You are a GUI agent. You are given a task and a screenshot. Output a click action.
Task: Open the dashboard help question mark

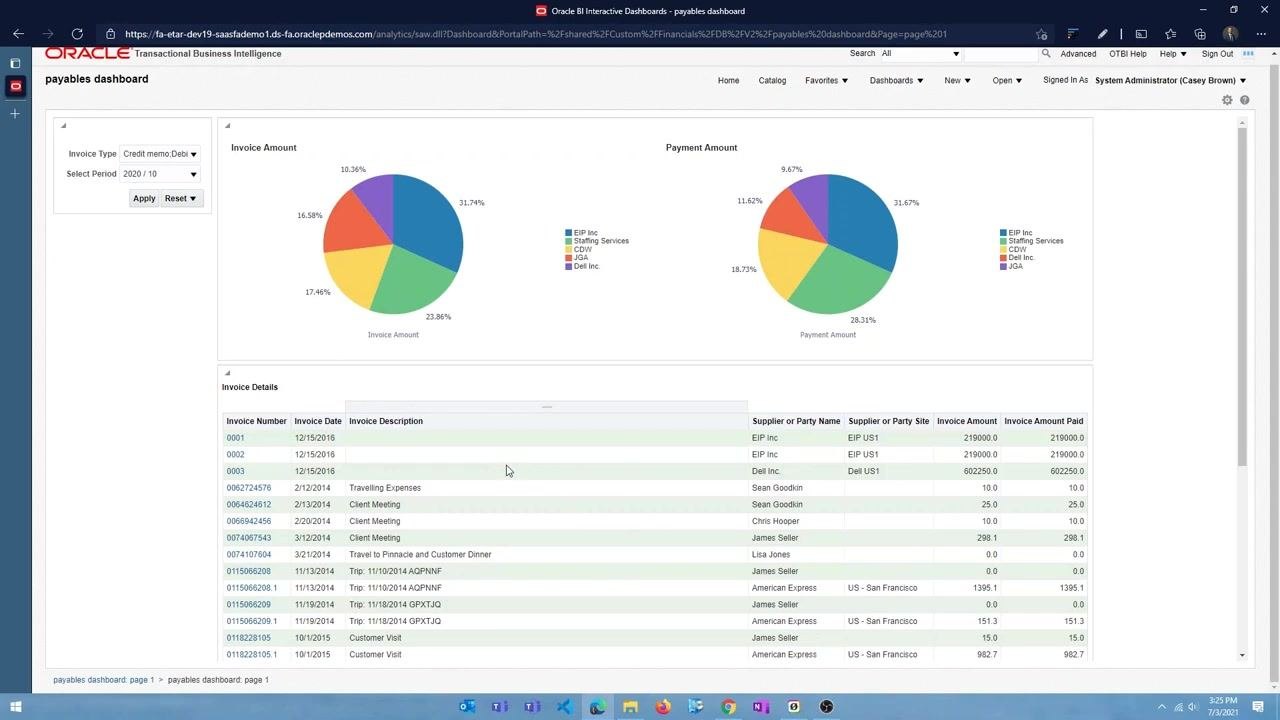[x=1245, y=100]
